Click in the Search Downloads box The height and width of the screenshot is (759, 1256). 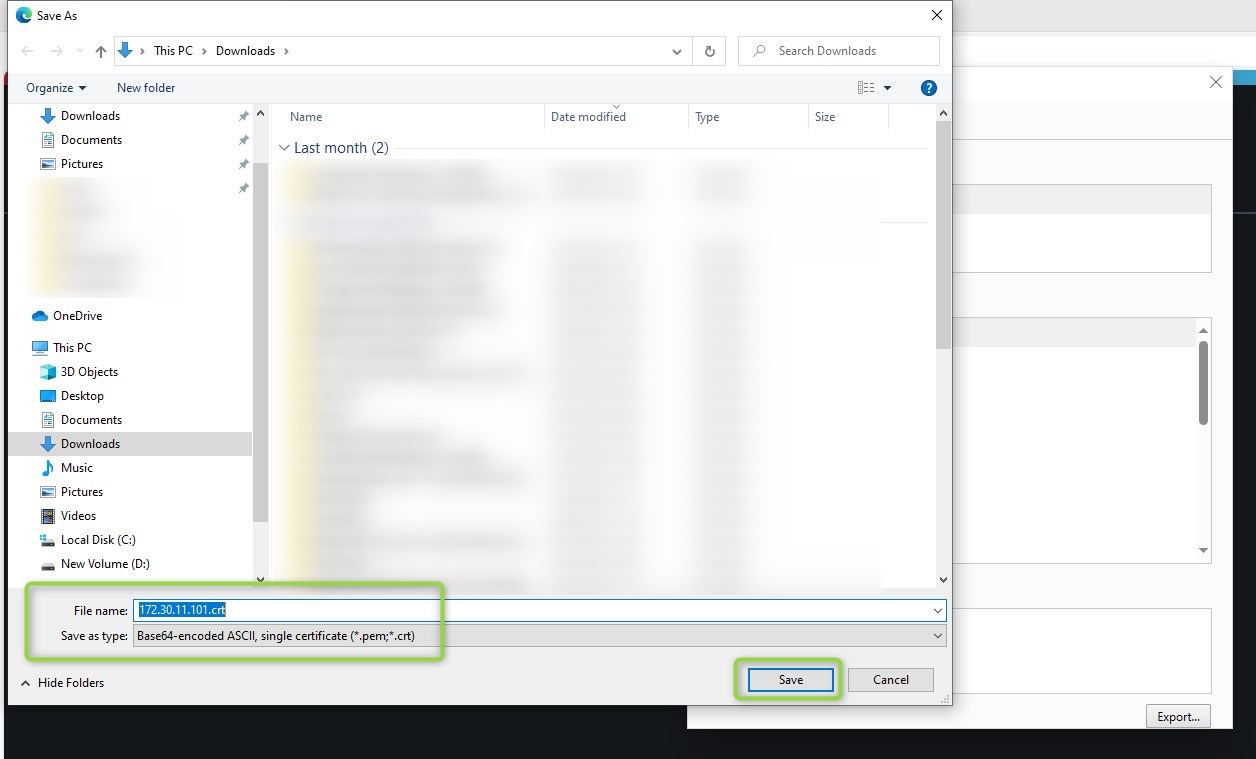point(838,51)
